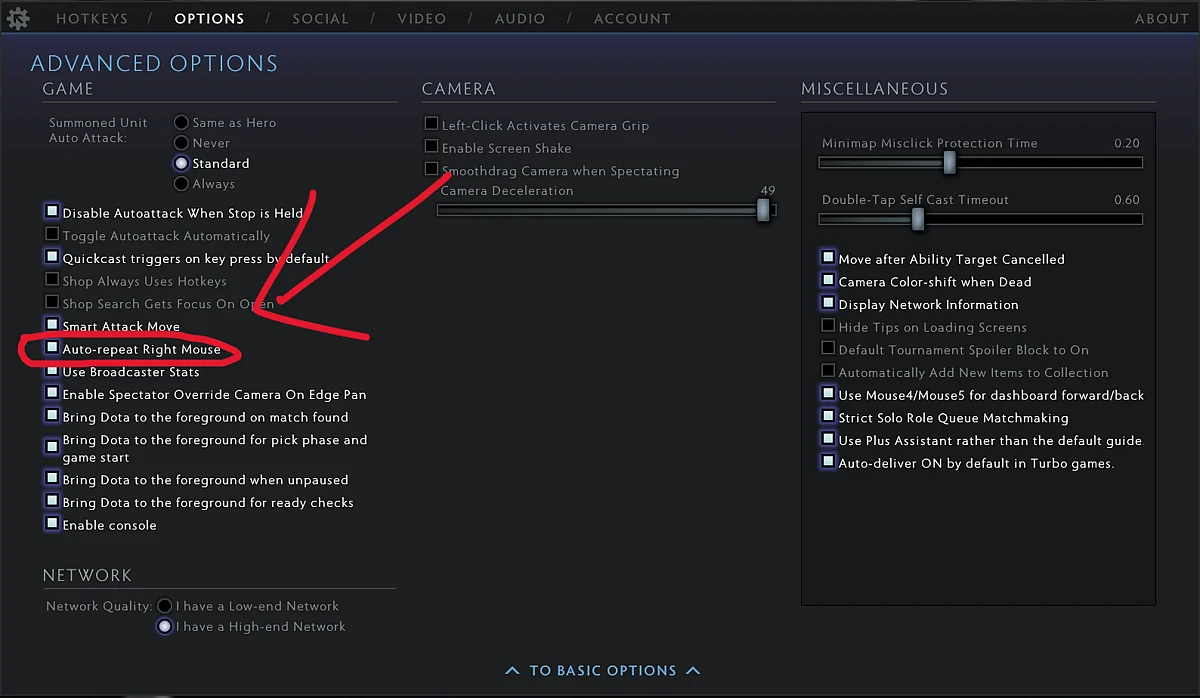1200x698 pixels.
Task: Open the Audio tab
Action: (x=520, y=19)
